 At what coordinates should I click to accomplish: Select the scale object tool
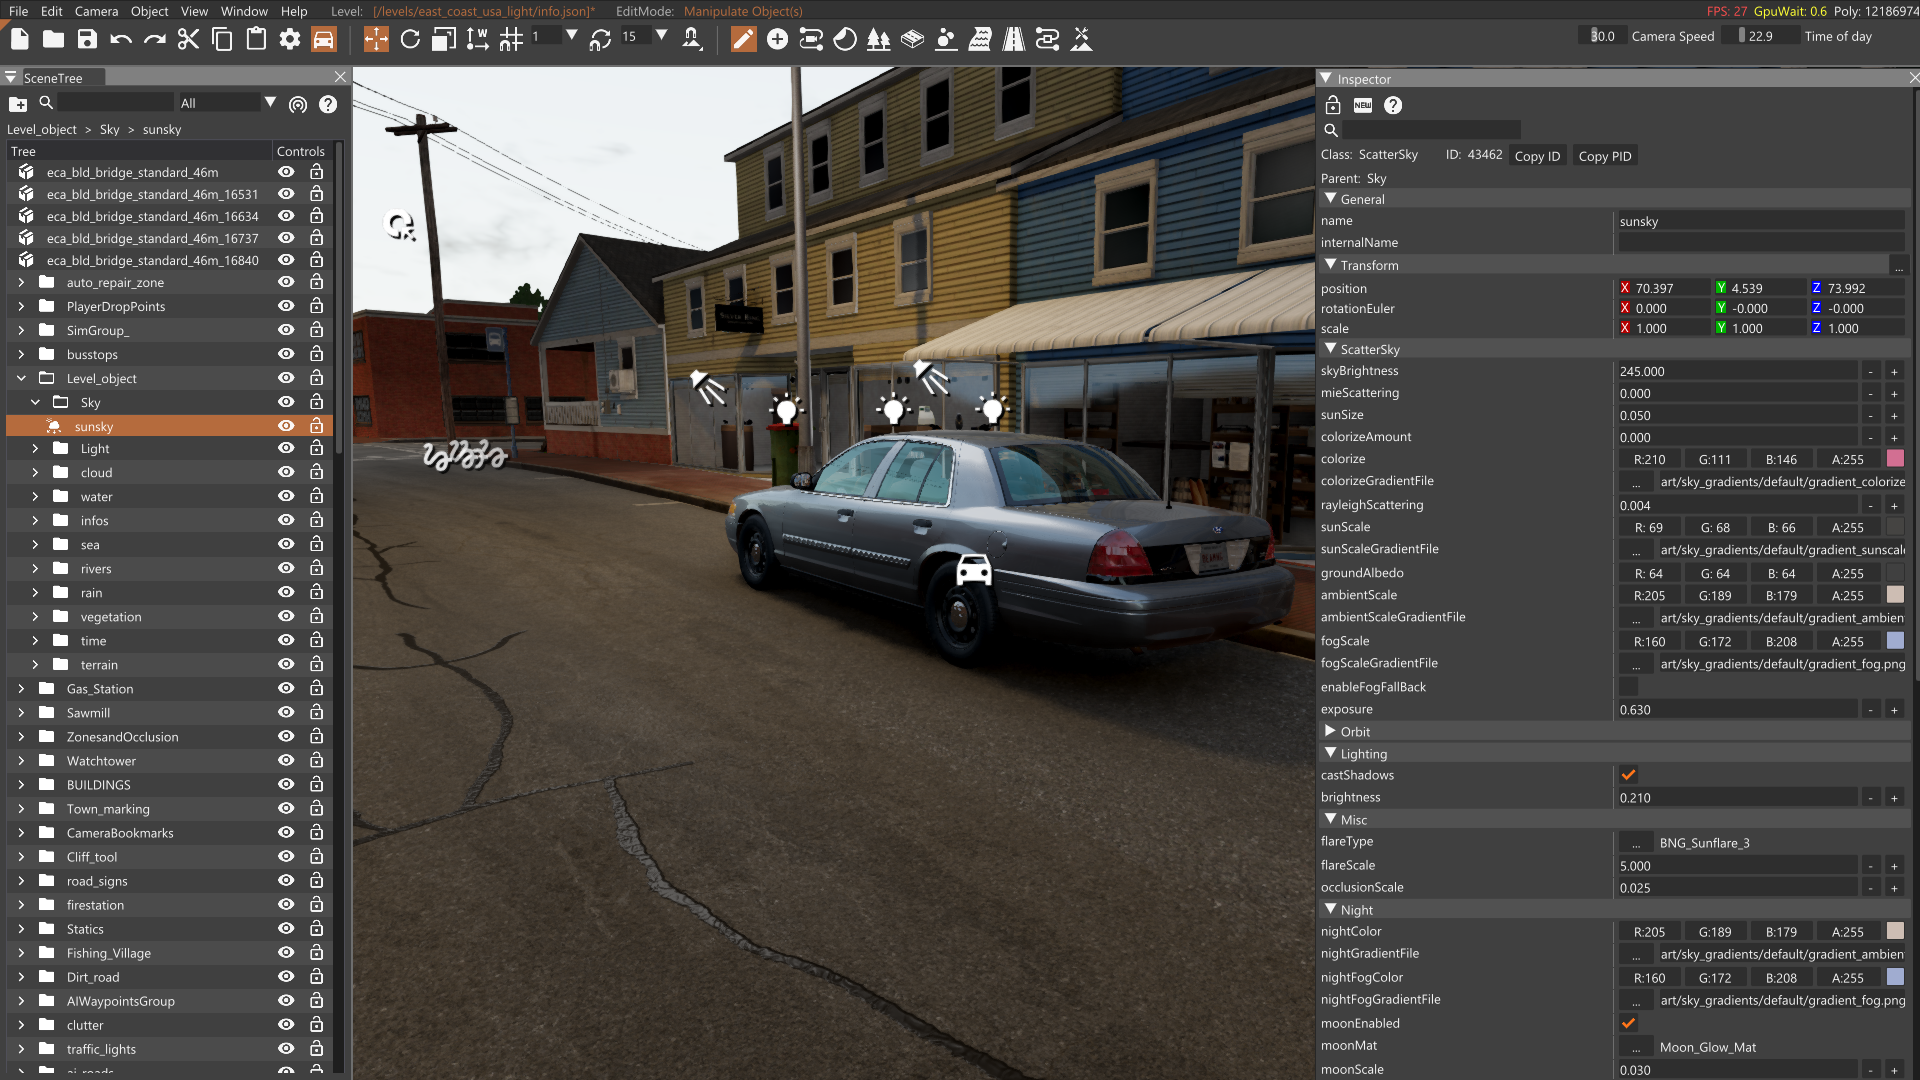(443, 39)
